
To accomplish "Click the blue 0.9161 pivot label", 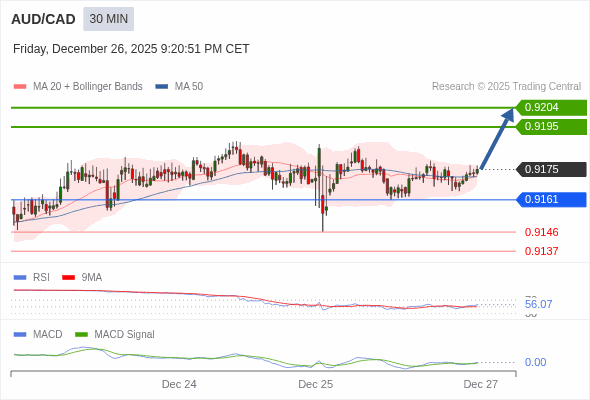I will (551, 199).
